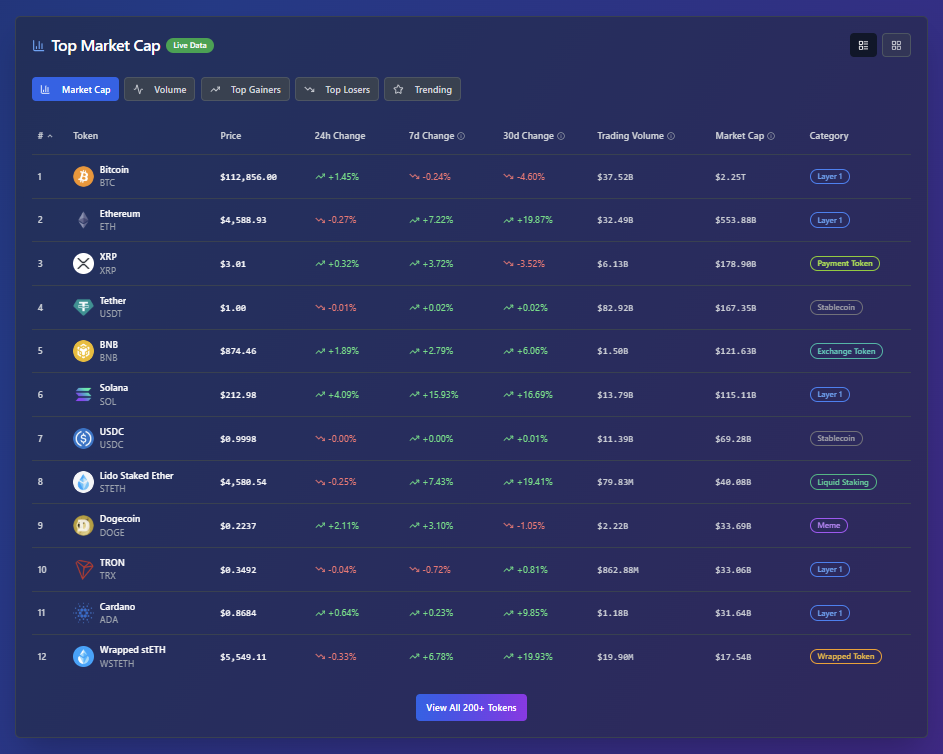Image resolution: width=943 pixels, height=754 pixels.
Task: Click USDC's Stablecoin category tag
Action: (836, 438)
